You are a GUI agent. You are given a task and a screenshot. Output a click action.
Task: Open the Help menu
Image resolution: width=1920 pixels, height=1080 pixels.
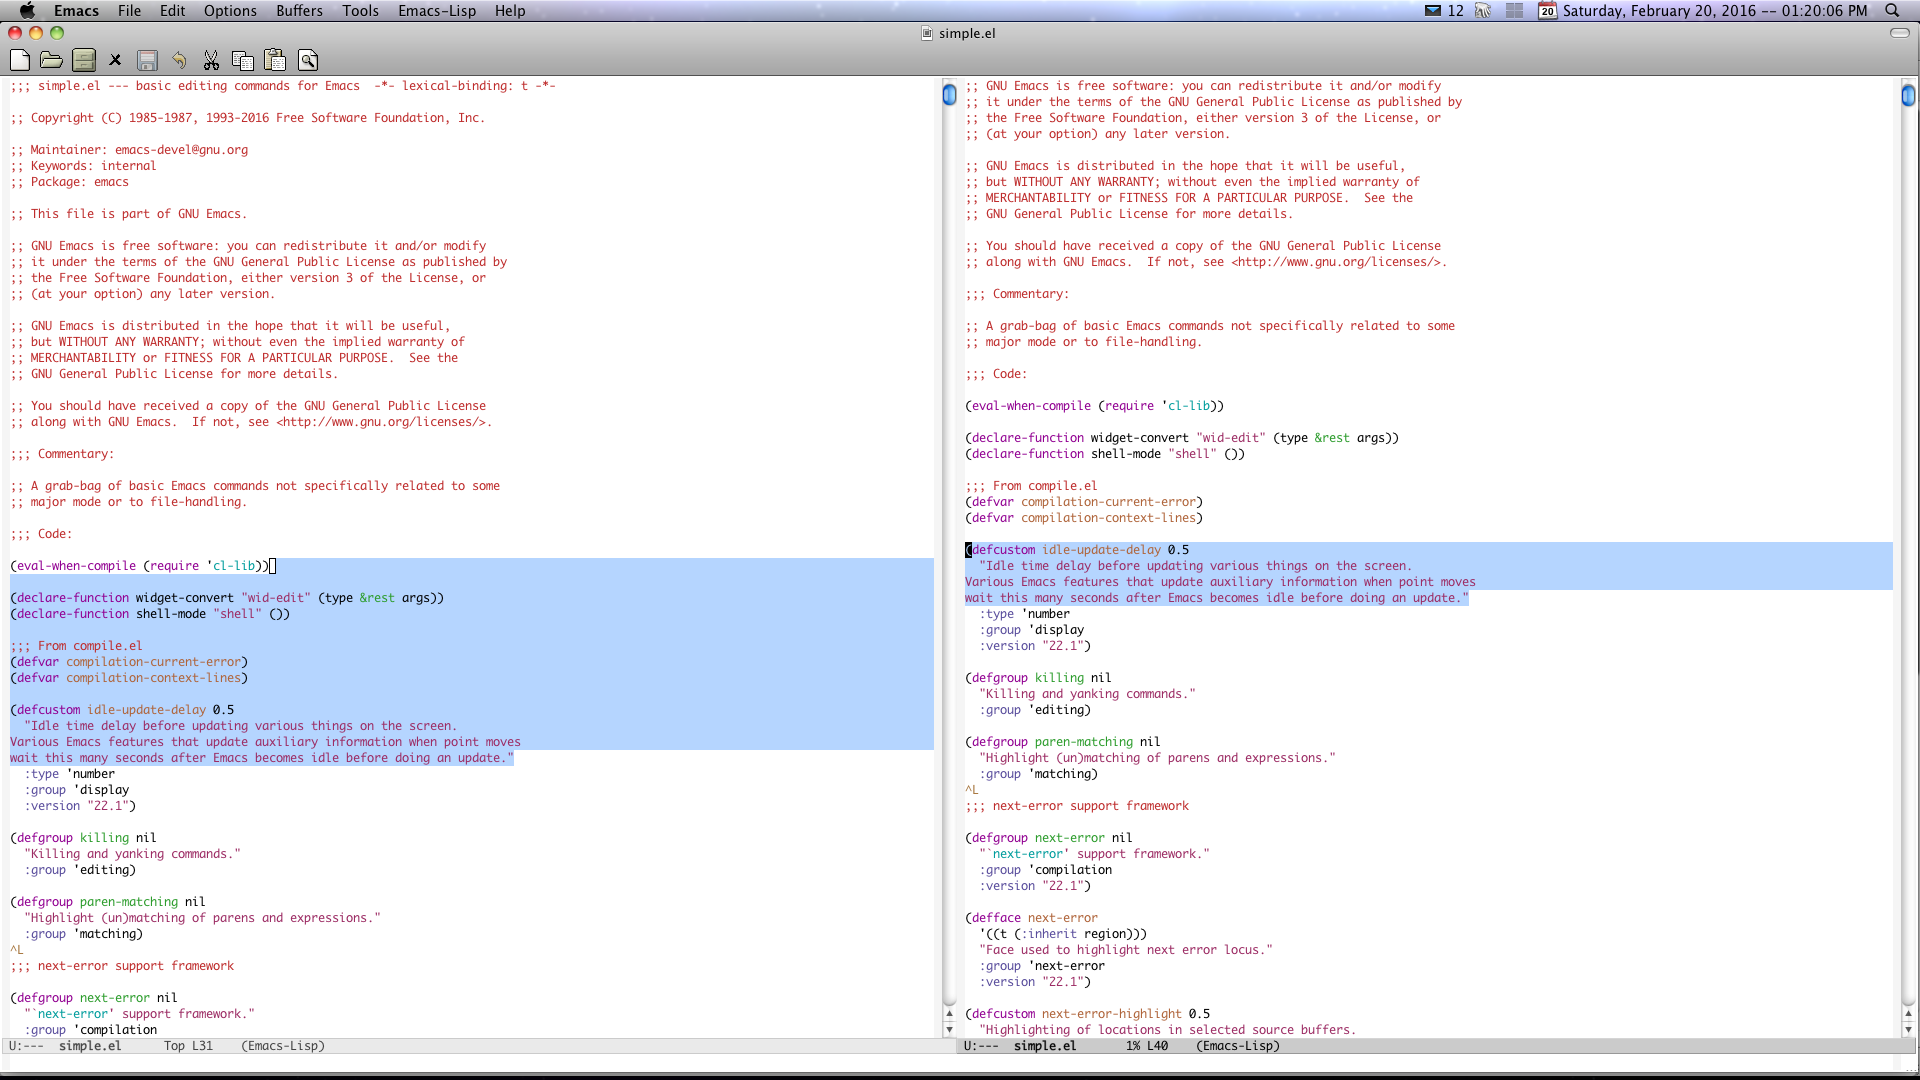point(510,10)
